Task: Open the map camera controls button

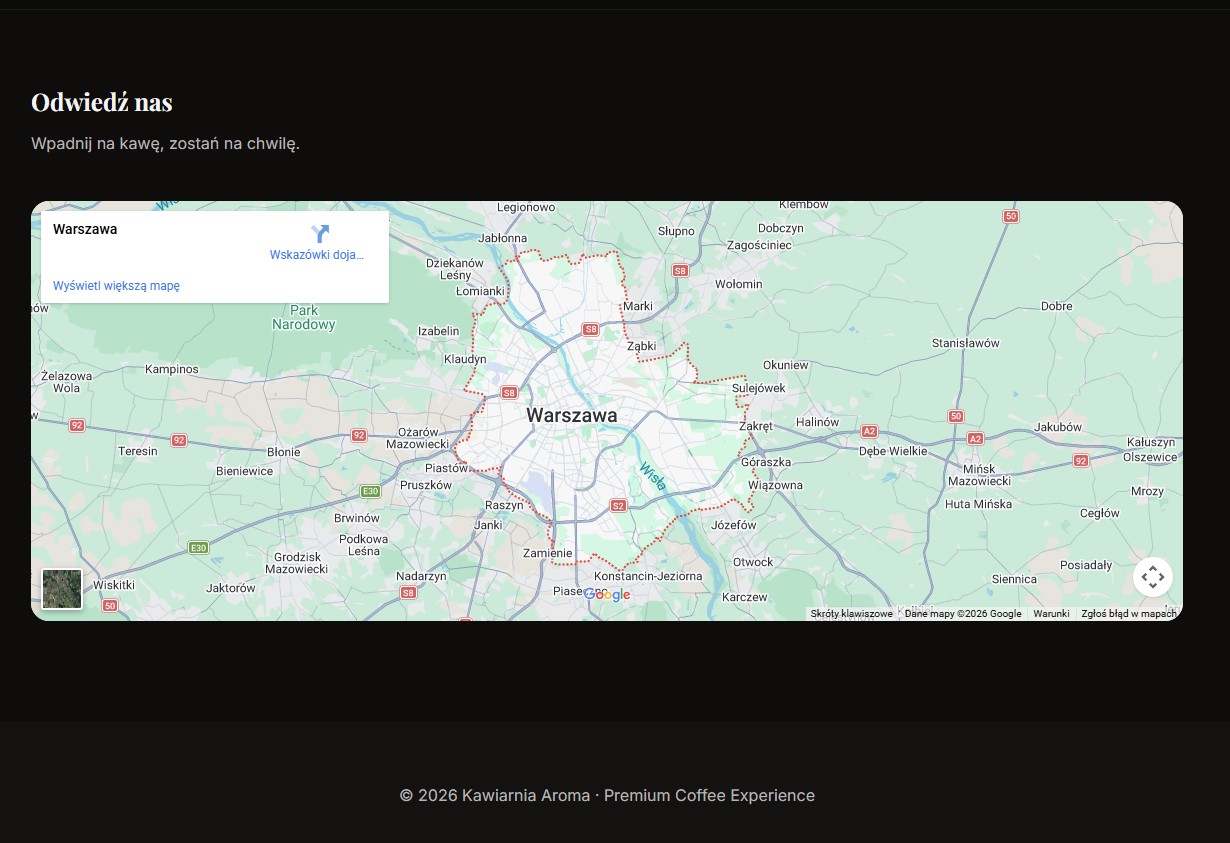Action: (1152, 577)
